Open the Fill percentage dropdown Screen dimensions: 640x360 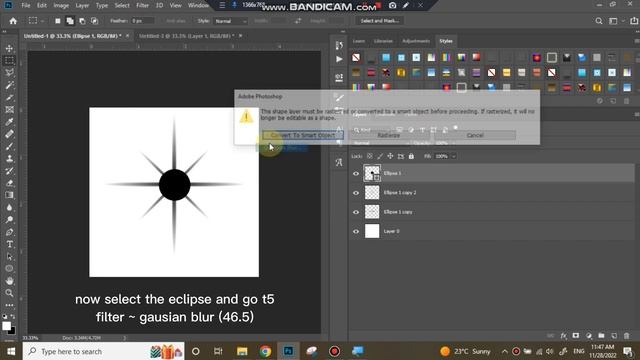(x=453, y=156)
